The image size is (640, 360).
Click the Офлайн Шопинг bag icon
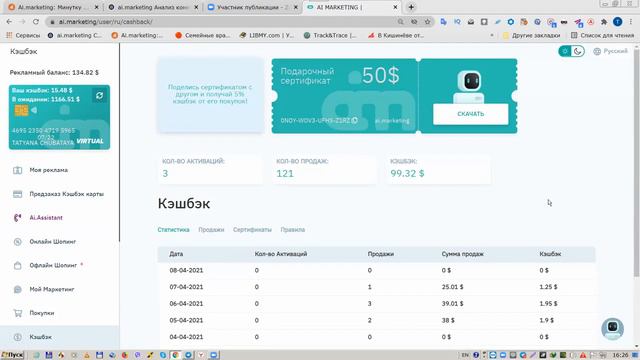click(18, 266)
